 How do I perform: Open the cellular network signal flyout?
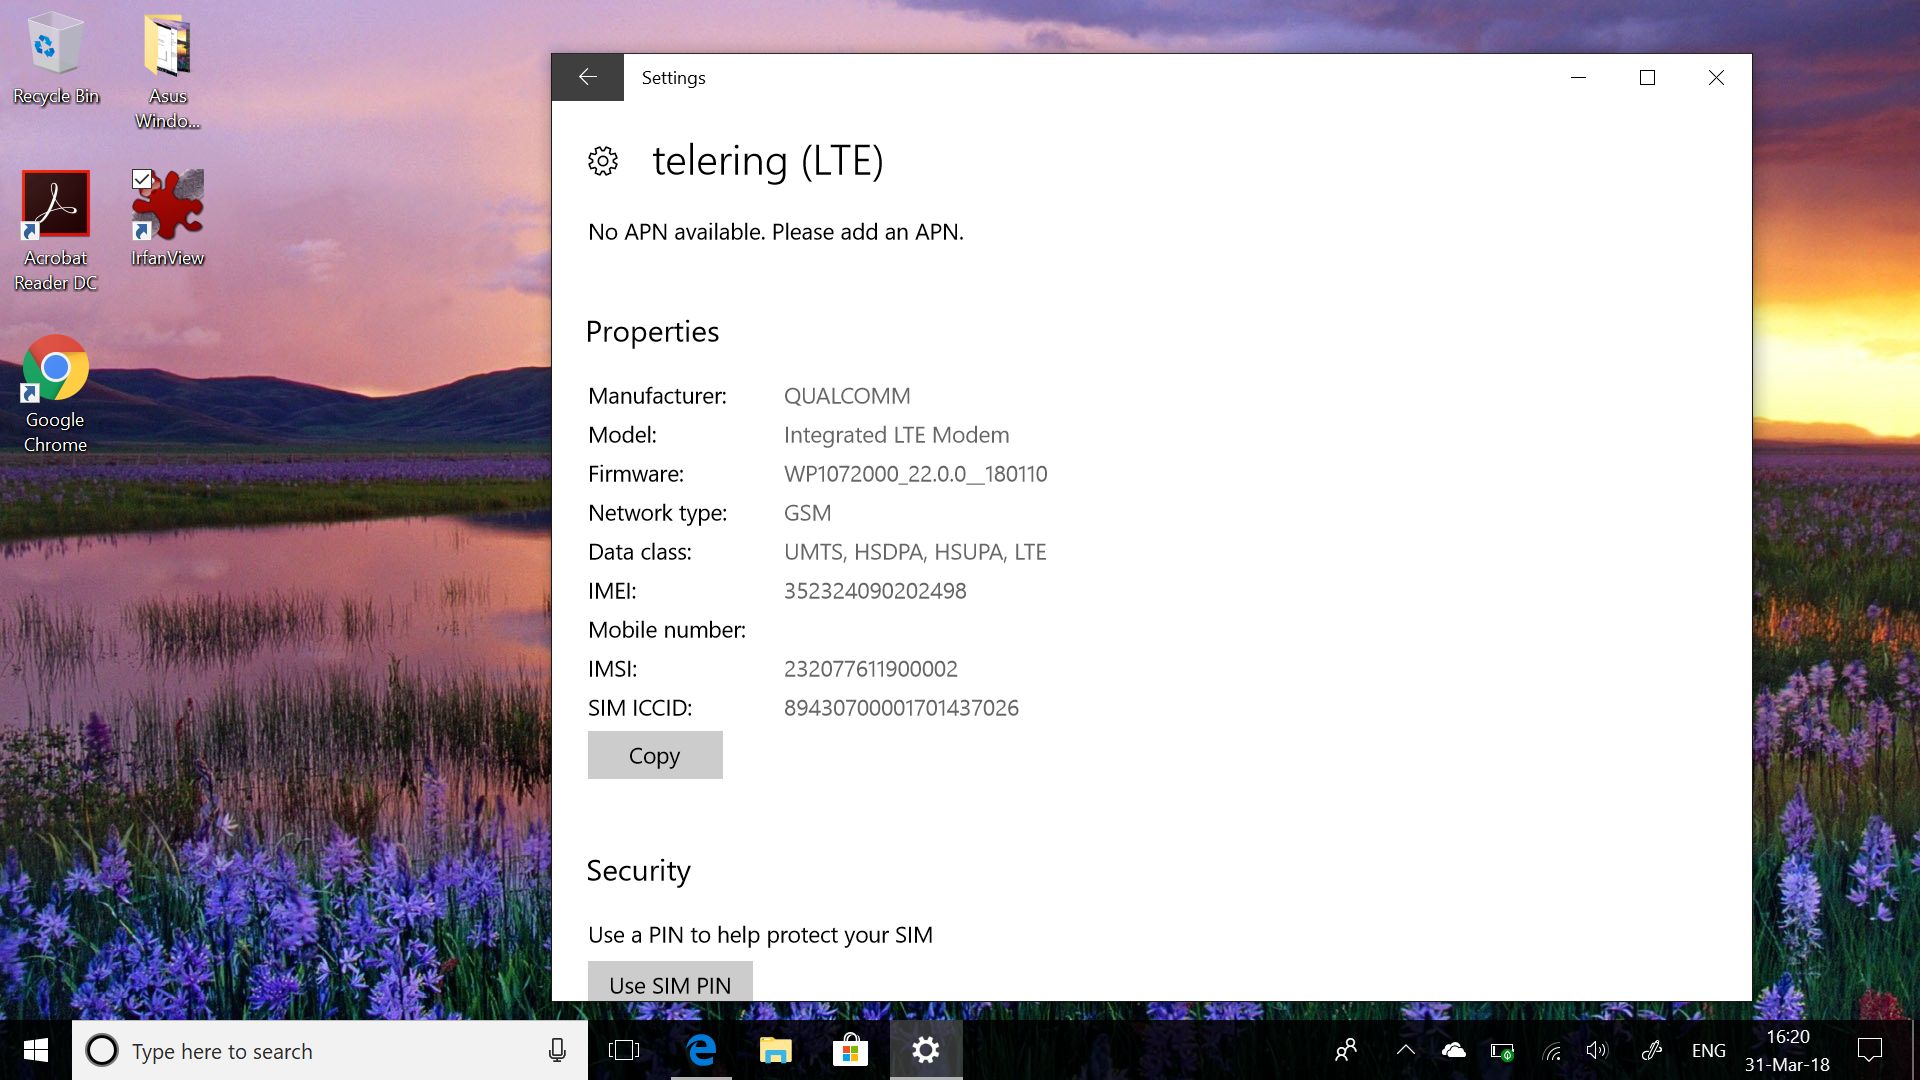(x=1552, y=1051)
